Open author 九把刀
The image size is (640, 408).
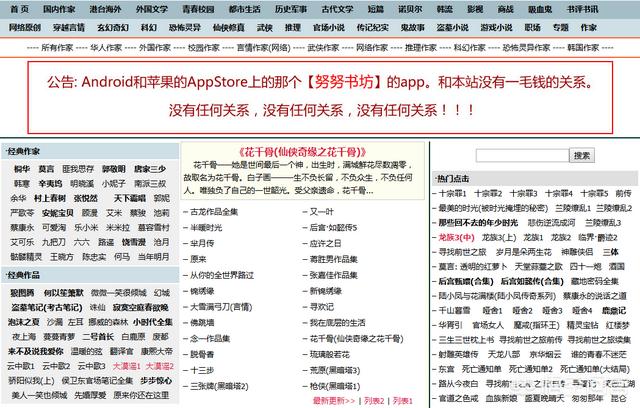tap(53, 242)
